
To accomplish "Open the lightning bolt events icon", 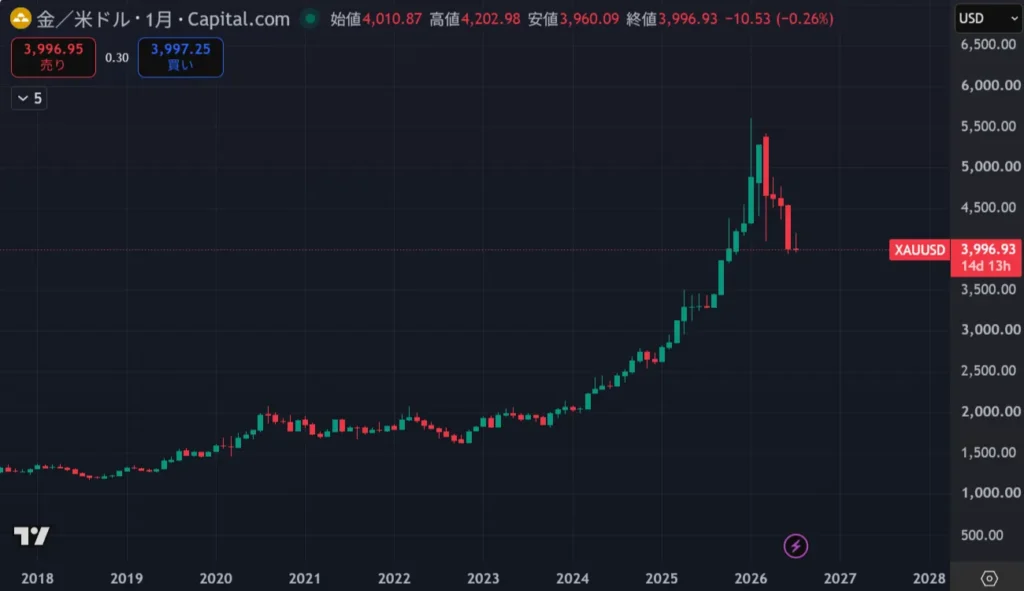I will pyautogui.click(x=795, y=546).
